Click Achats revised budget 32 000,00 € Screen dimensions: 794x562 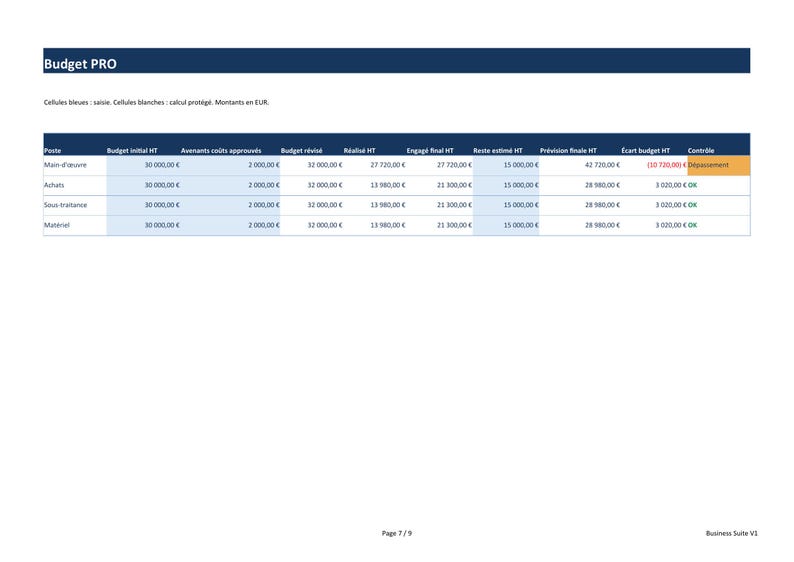pos(325,185)
